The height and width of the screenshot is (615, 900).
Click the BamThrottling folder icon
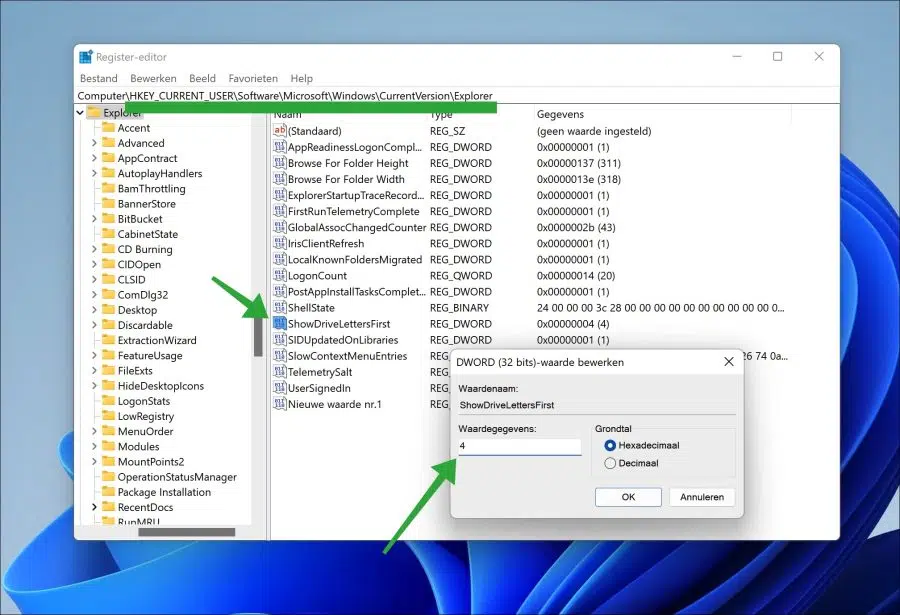point(108,188)
